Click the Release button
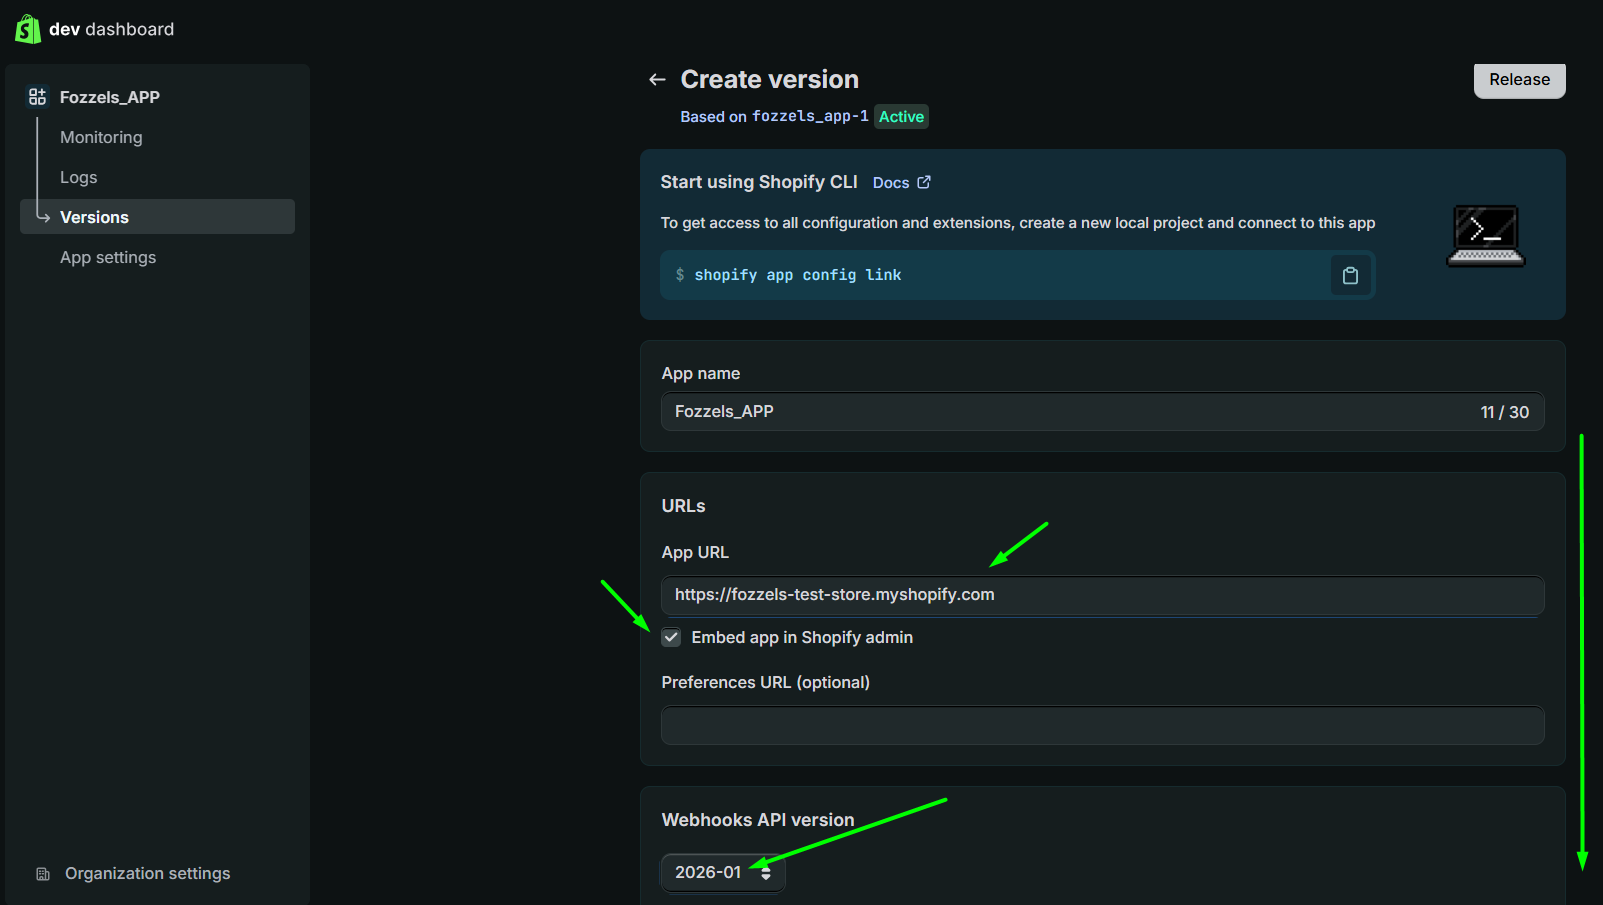Viewport: 1603px width, 905px height. pos(1519,80)
